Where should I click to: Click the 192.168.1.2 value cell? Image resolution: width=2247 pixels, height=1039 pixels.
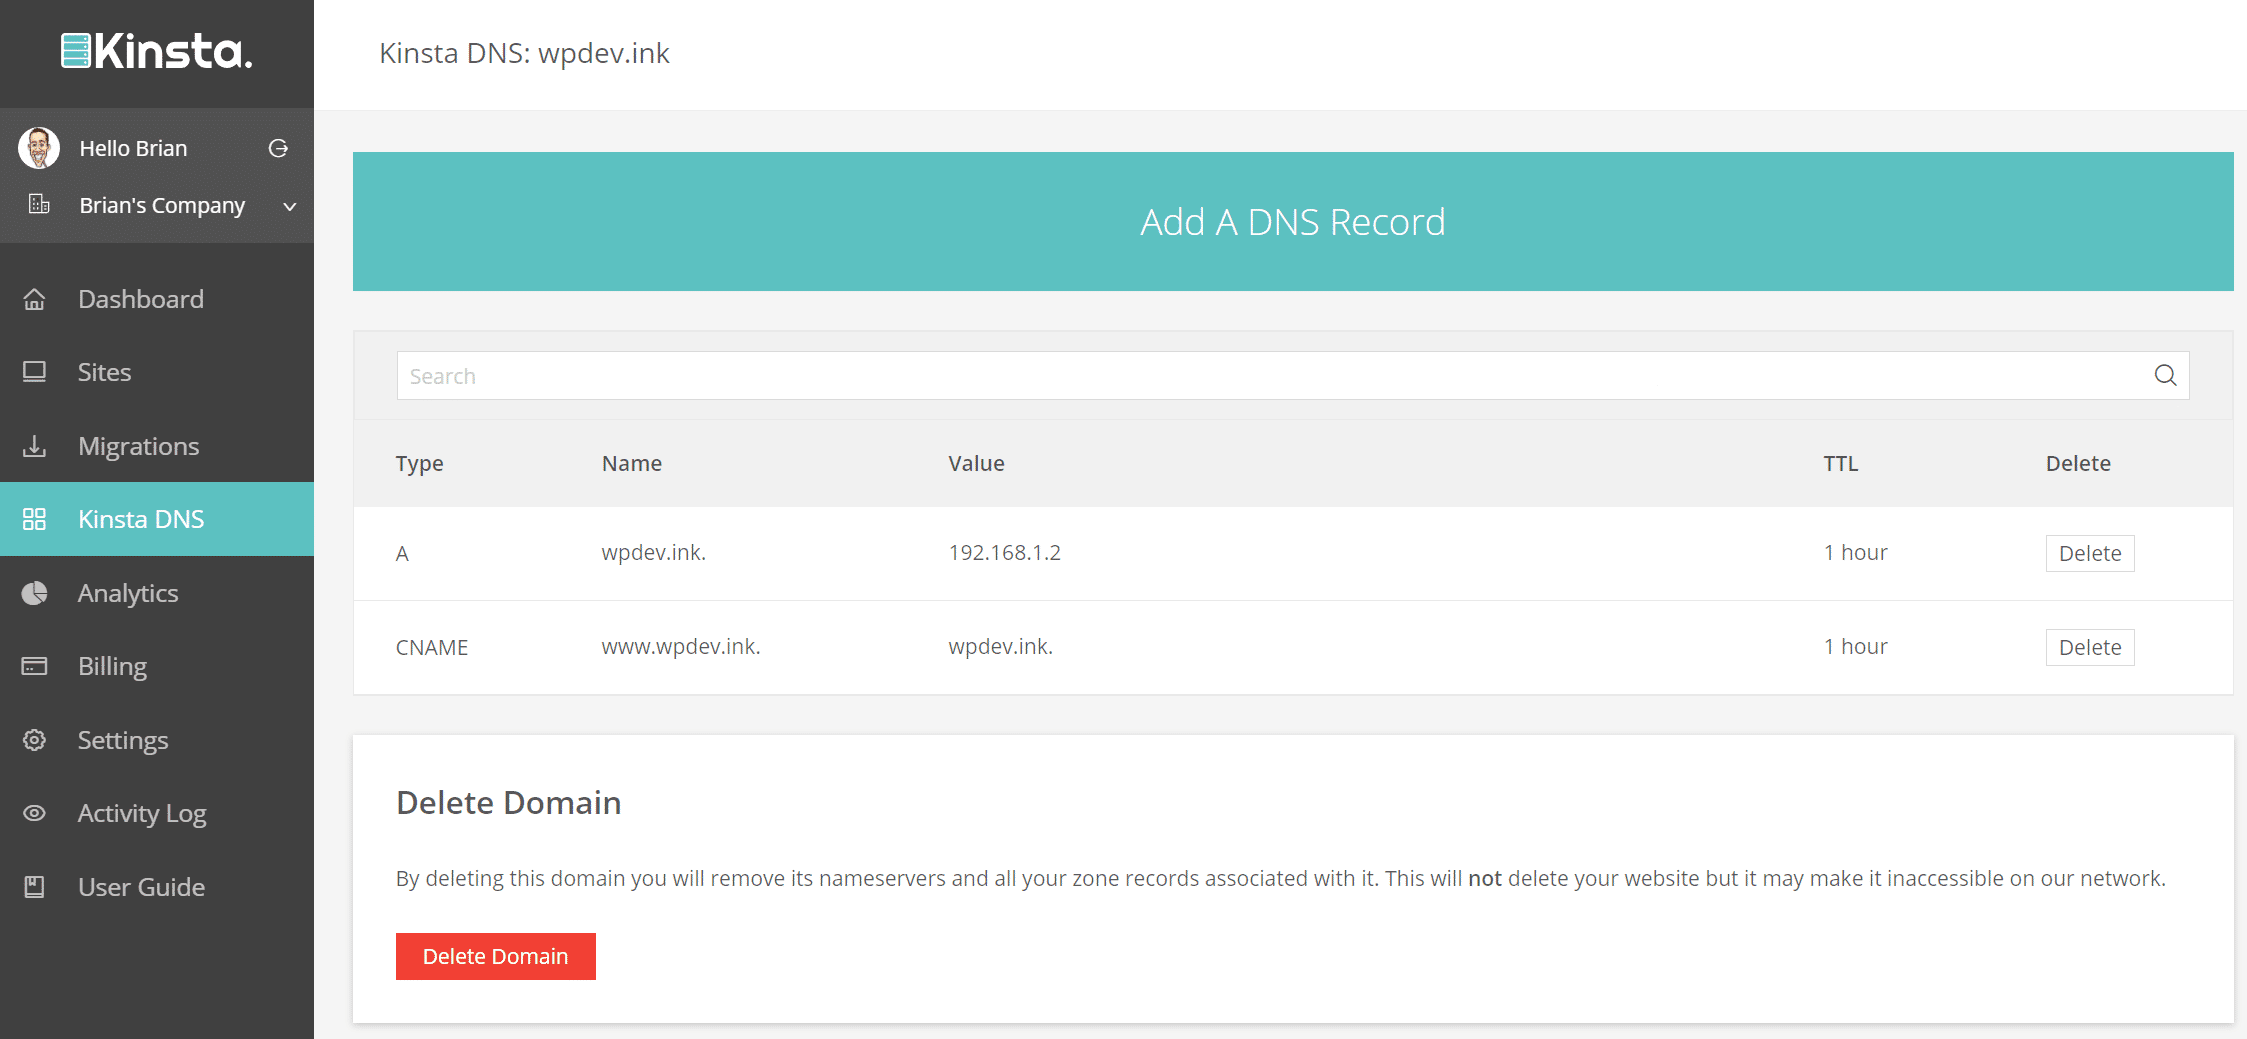point(1004,552)
